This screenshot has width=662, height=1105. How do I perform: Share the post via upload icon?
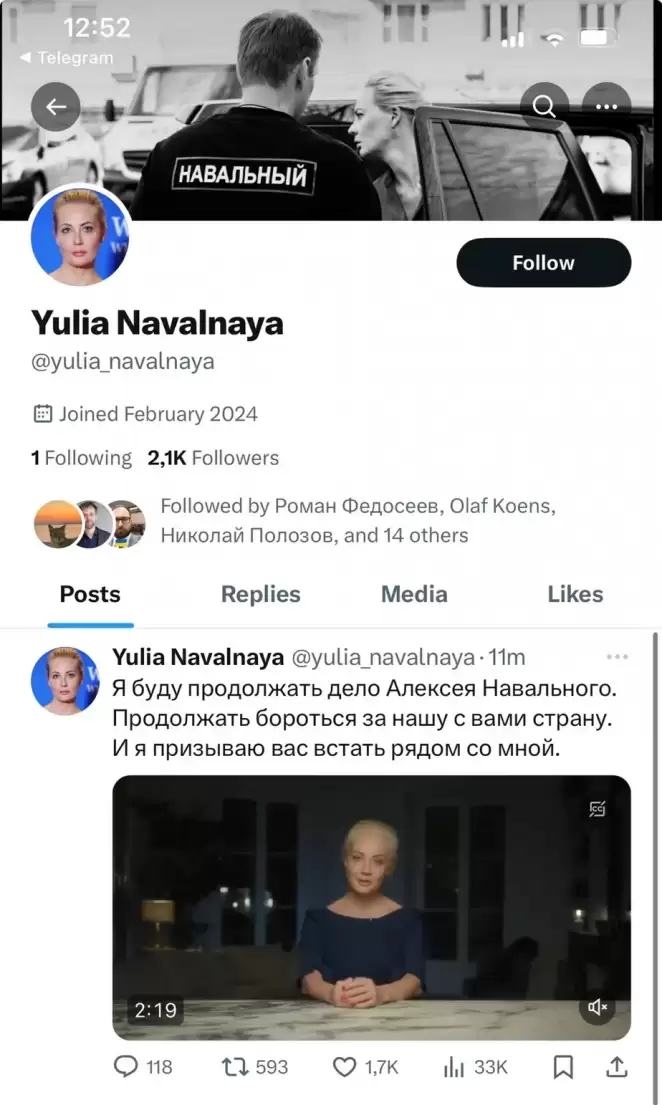tap(616, 1067)
